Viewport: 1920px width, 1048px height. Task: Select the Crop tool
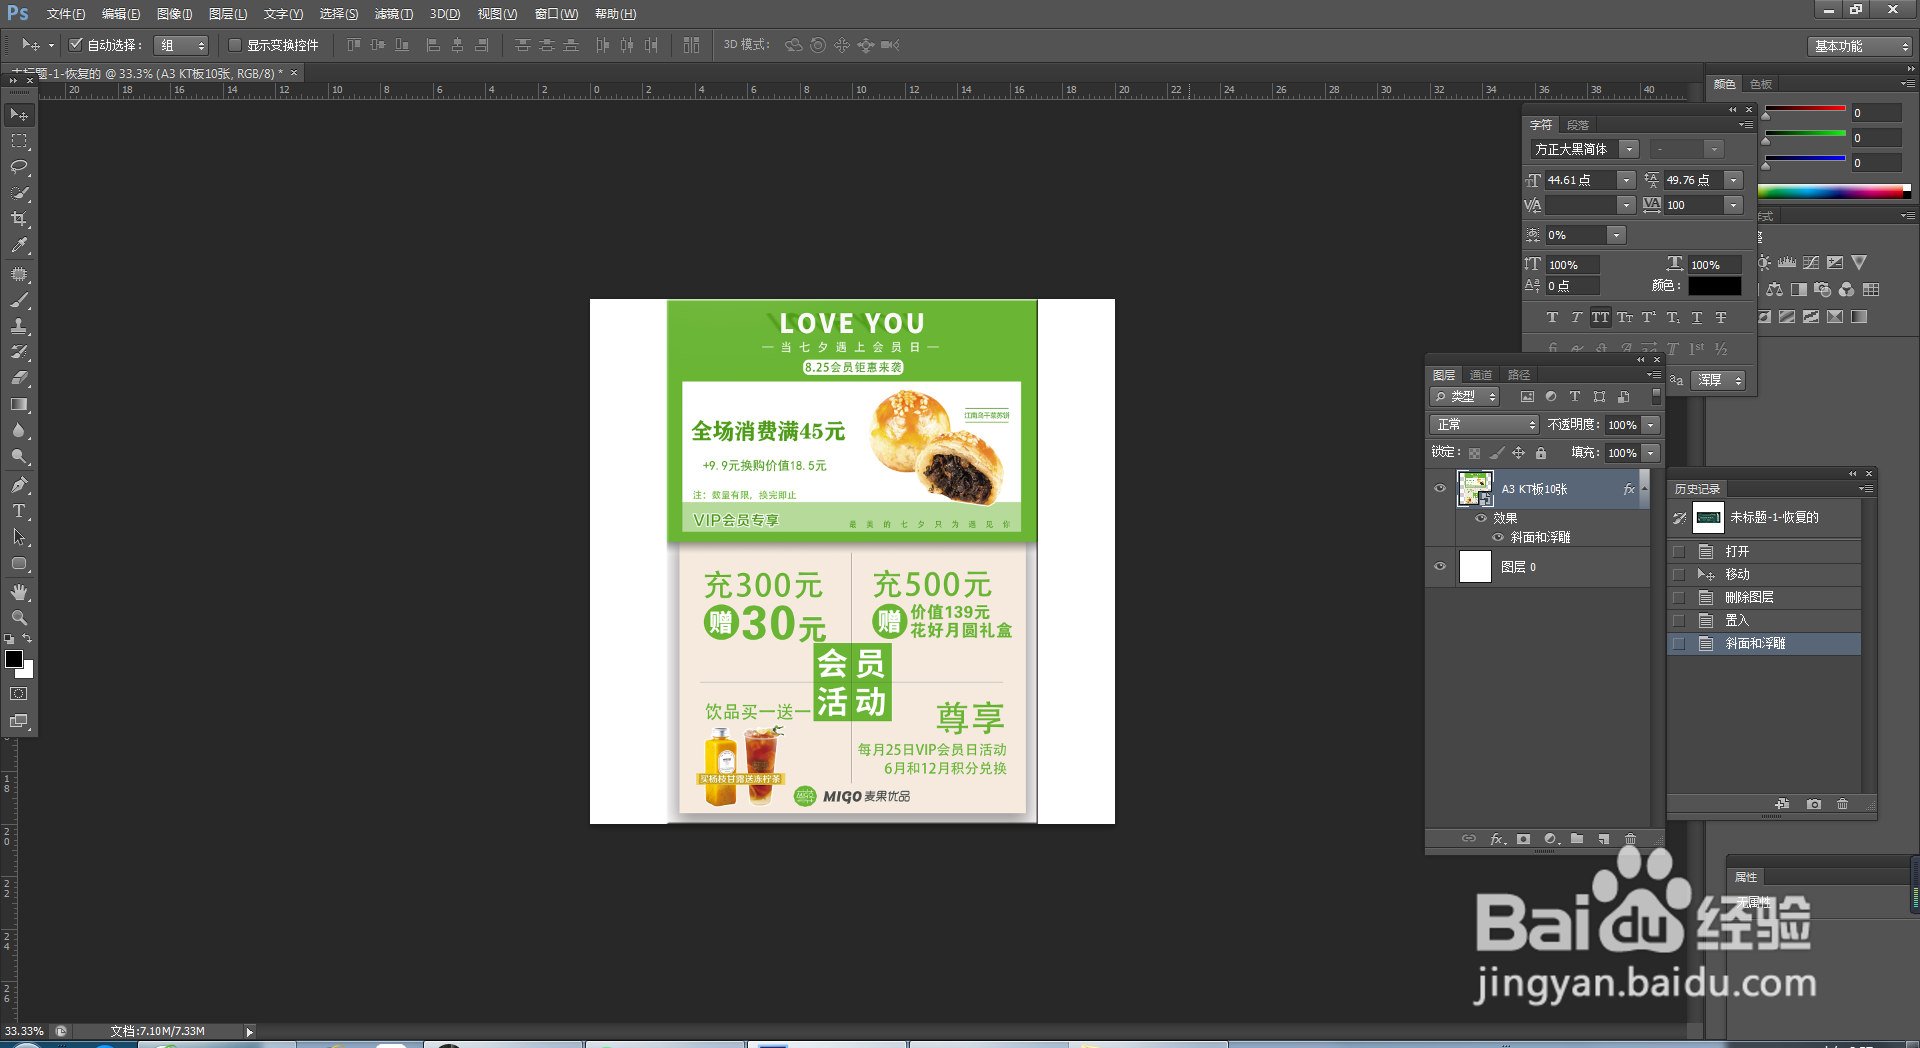pyautogui.click(x=19, y=219)
